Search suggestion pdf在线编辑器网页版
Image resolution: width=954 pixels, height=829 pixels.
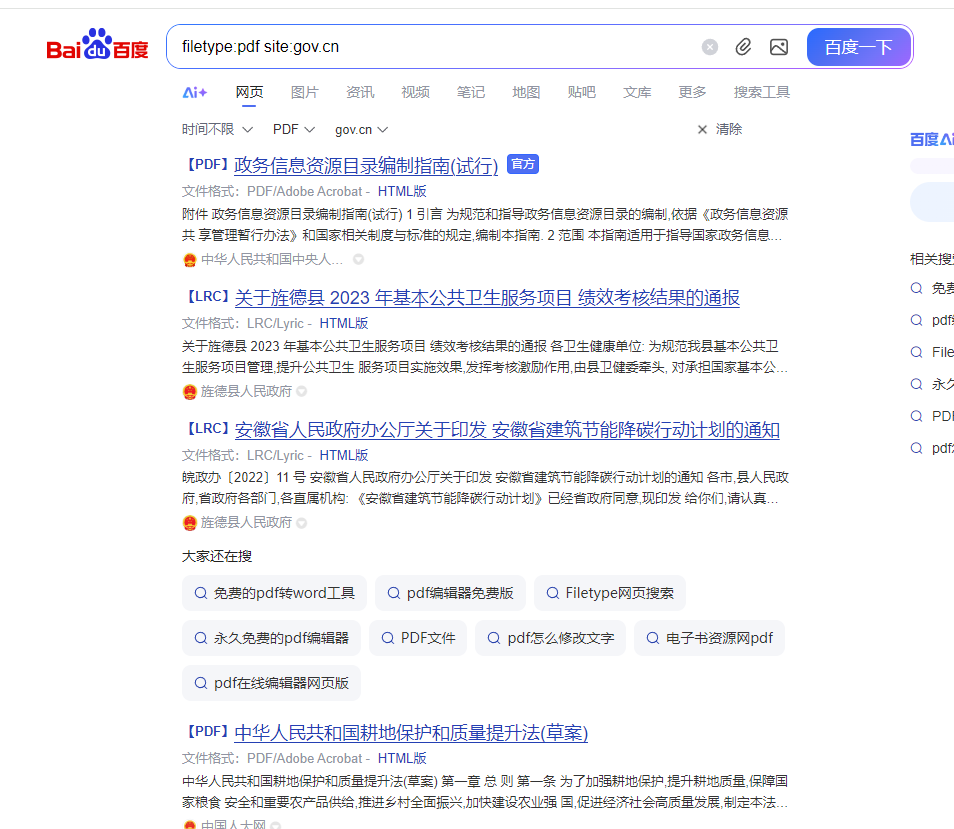(x=271, y=683)
